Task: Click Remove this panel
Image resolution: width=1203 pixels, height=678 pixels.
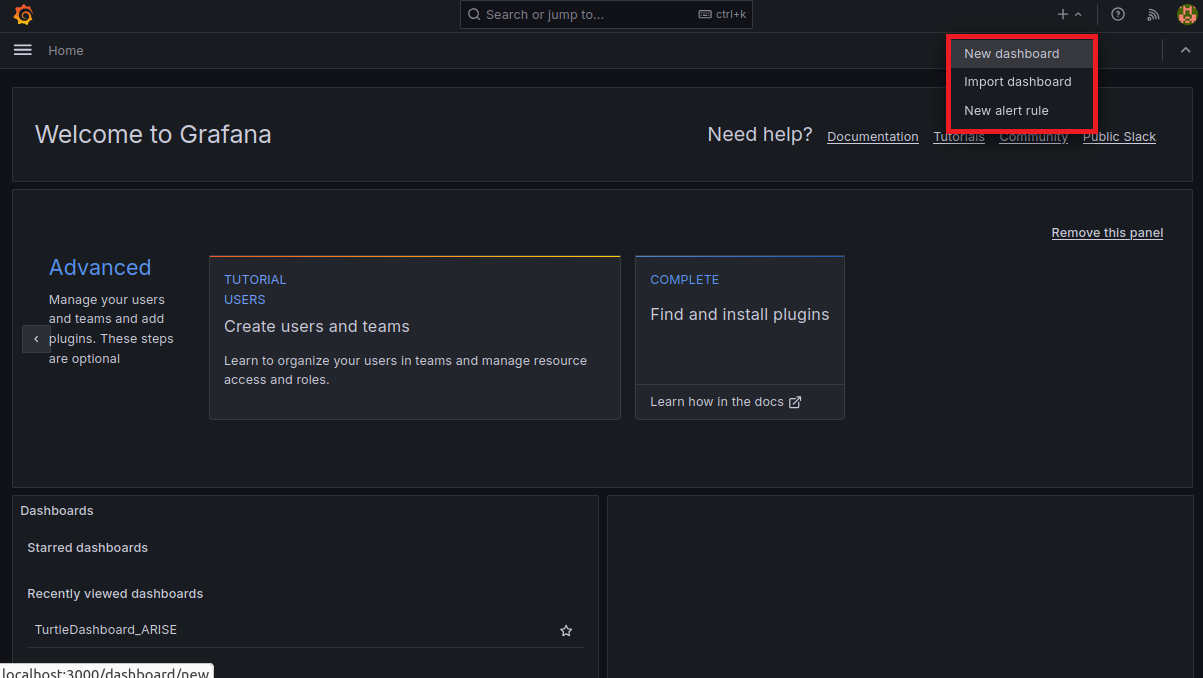Action: pos(1107,233)
